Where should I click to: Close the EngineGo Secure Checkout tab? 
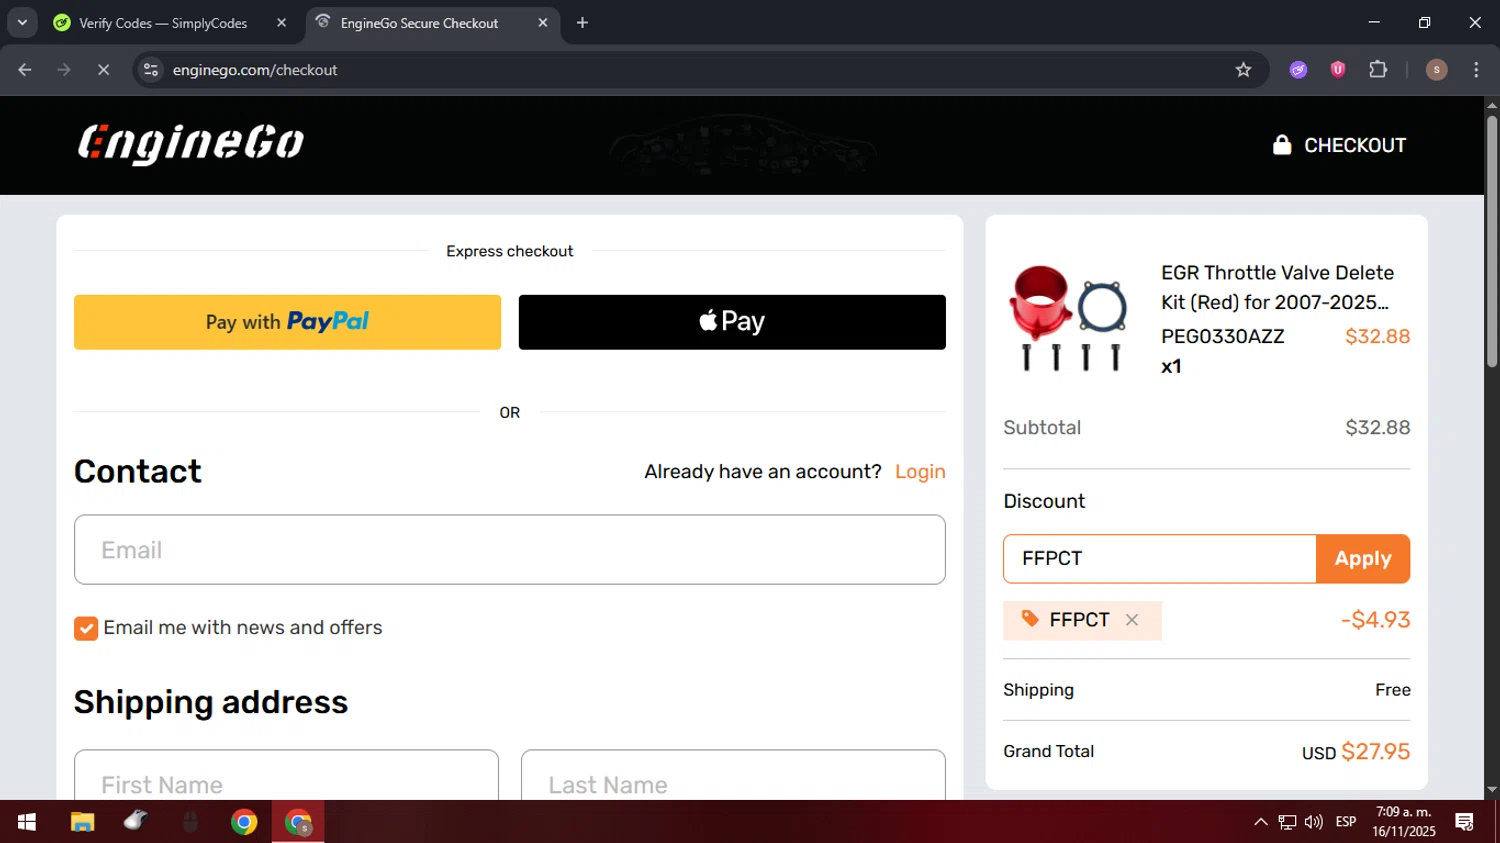pyautogui.click(x=543, y=23)
